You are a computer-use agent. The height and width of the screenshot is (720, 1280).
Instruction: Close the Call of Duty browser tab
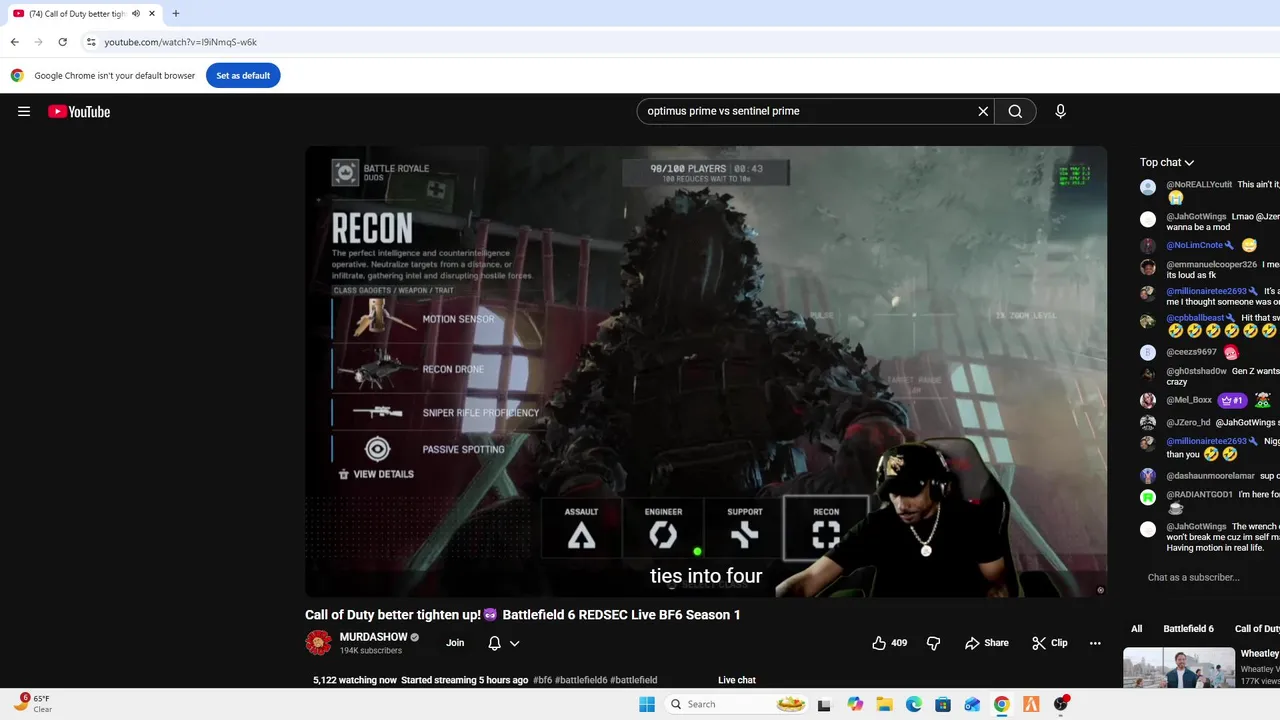[x=152, y=13]
